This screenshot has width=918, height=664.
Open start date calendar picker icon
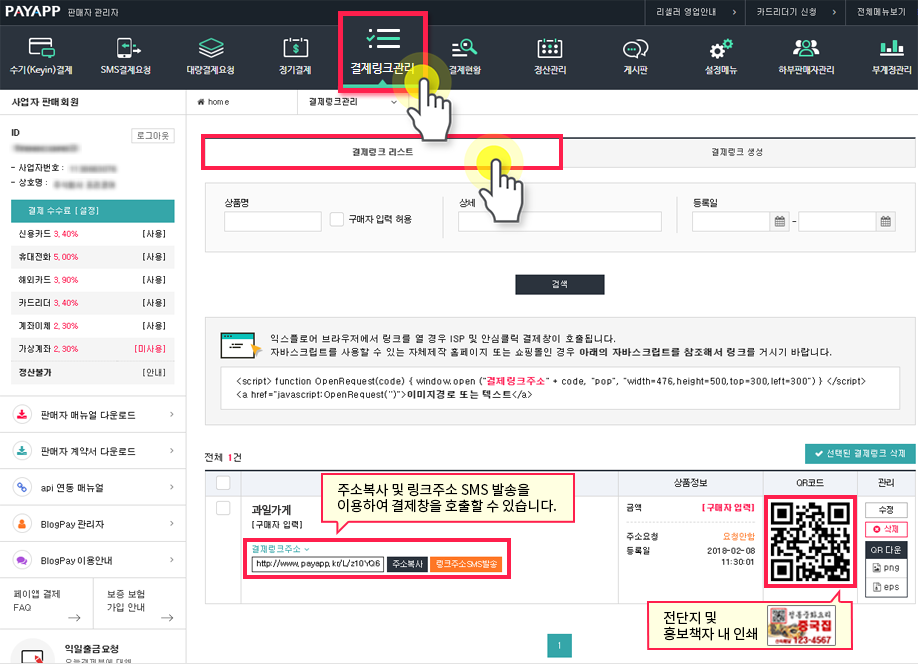tap(779, 221)
